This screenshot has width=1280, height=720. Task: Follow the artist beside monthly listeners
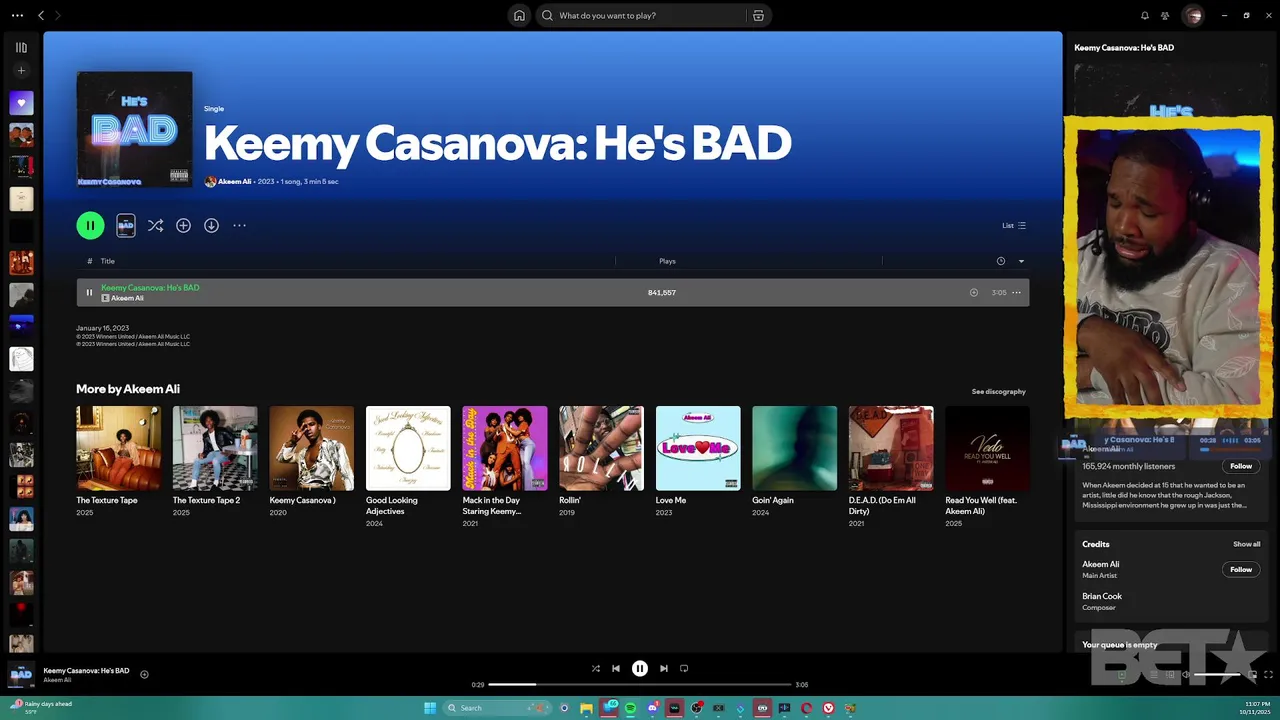1241,466
